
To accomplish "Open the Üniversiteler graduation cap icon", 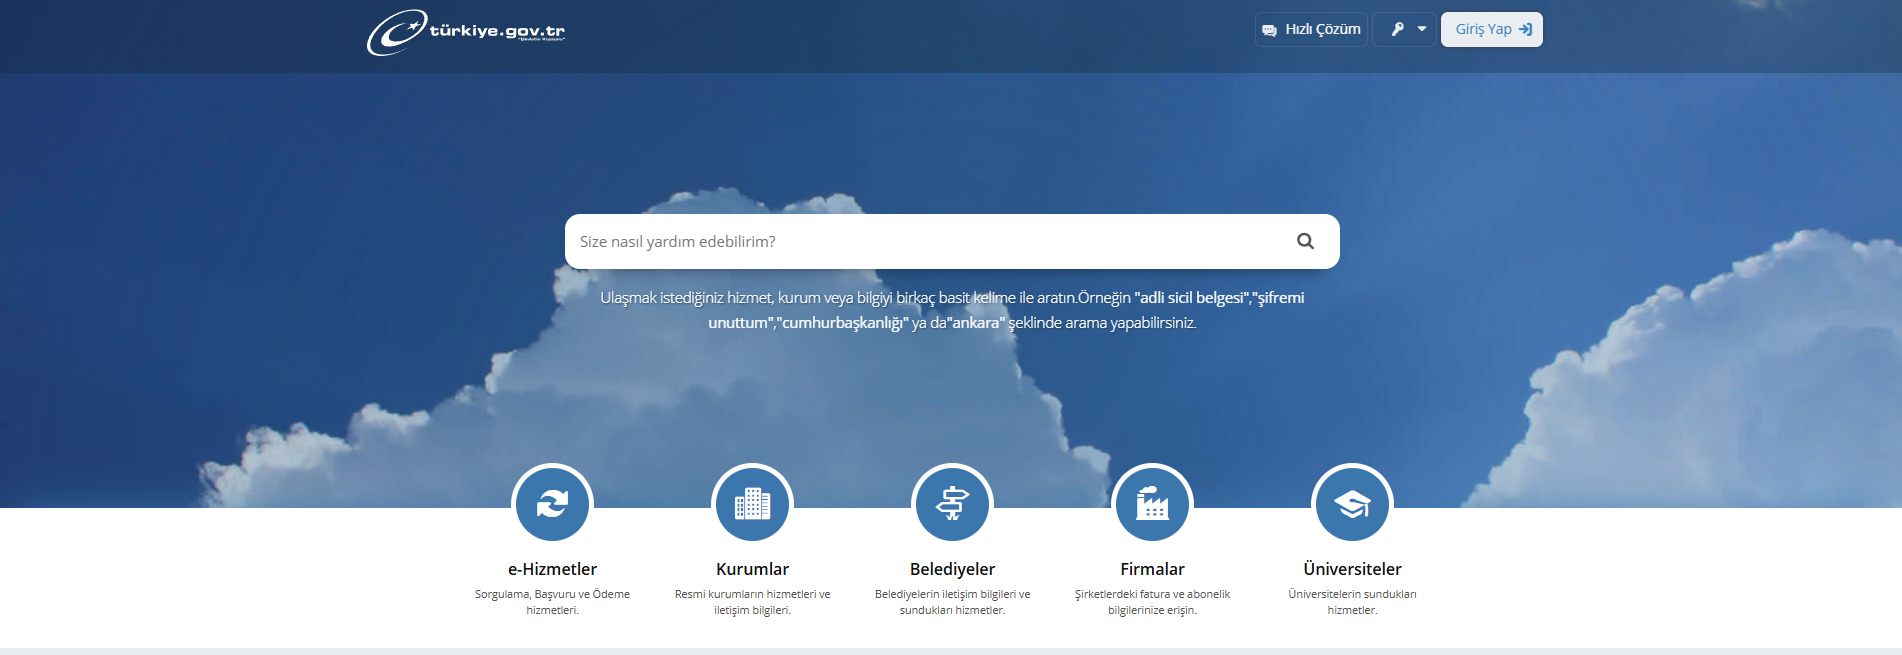I will [x=1352, y=504].
